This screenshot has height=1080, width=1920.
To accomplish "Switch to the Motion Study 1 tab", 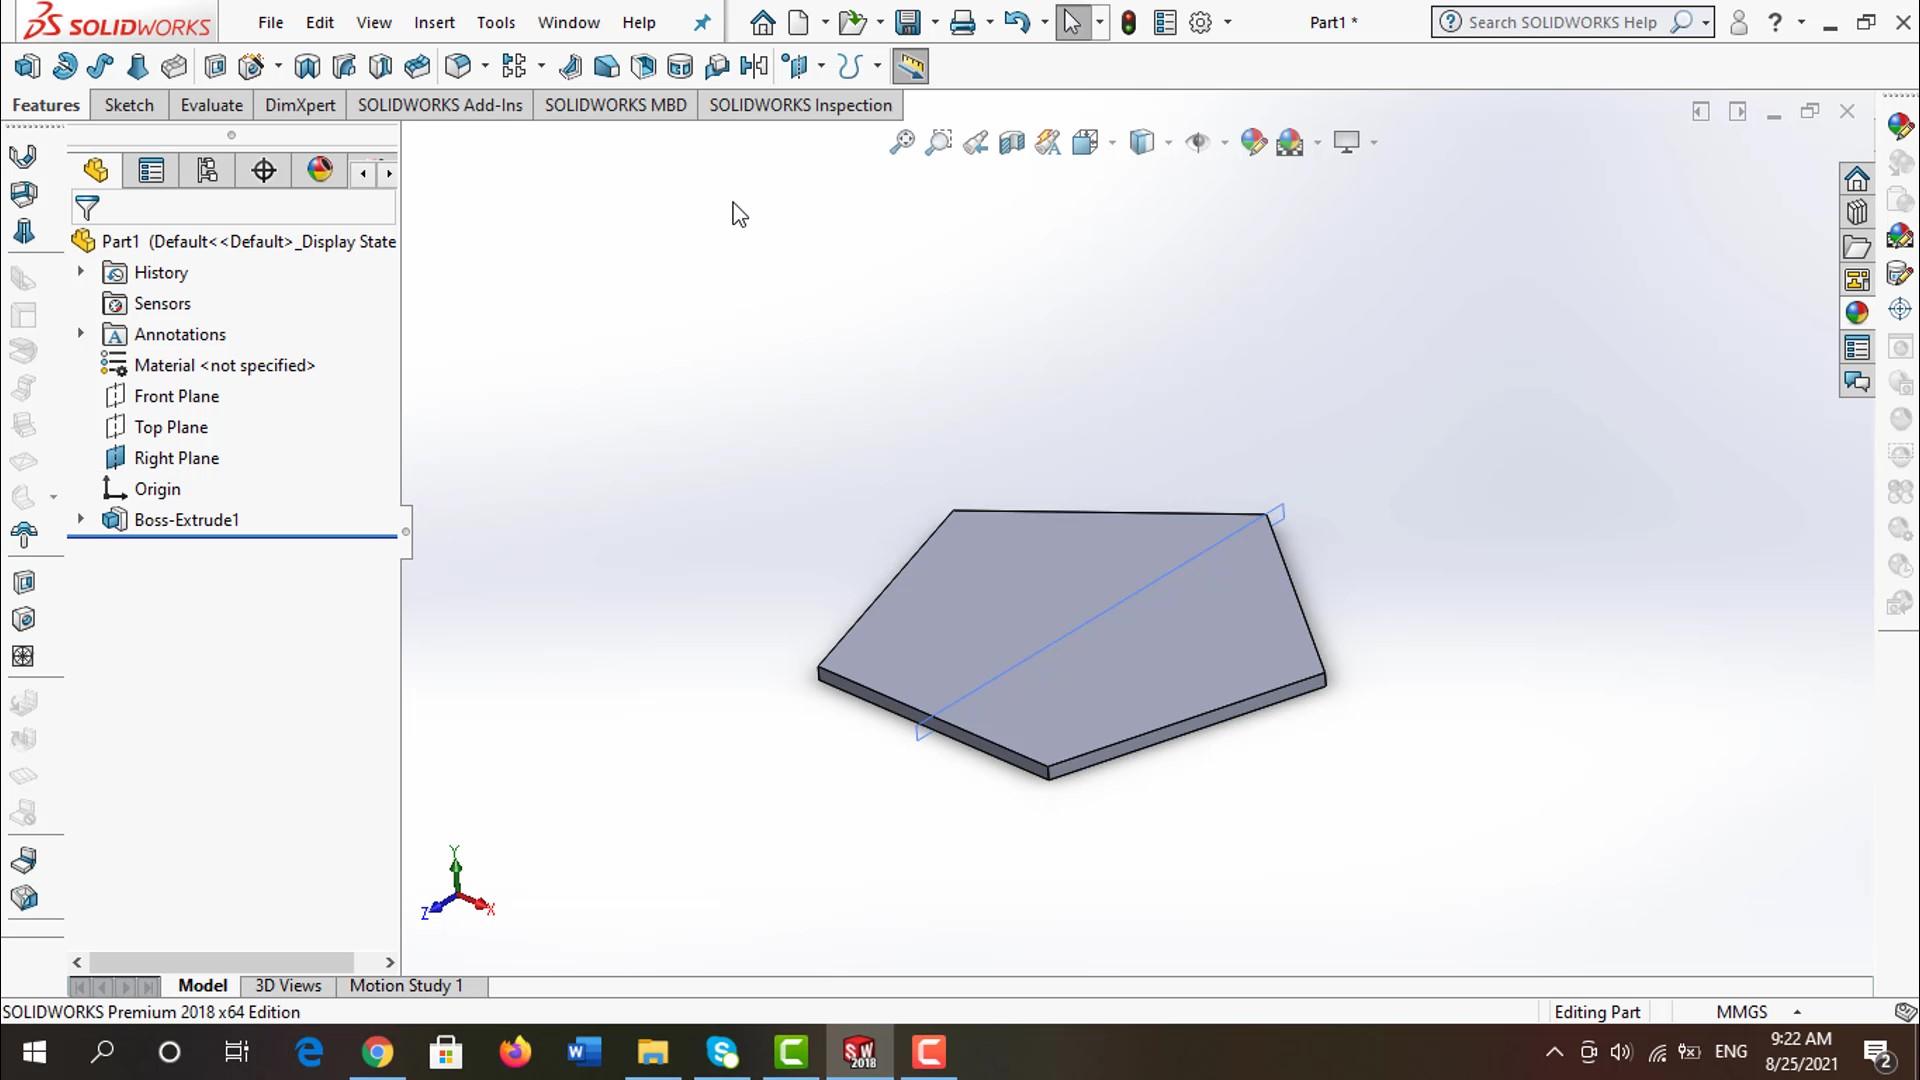I will pyautogui.click(x=406, y=986).
